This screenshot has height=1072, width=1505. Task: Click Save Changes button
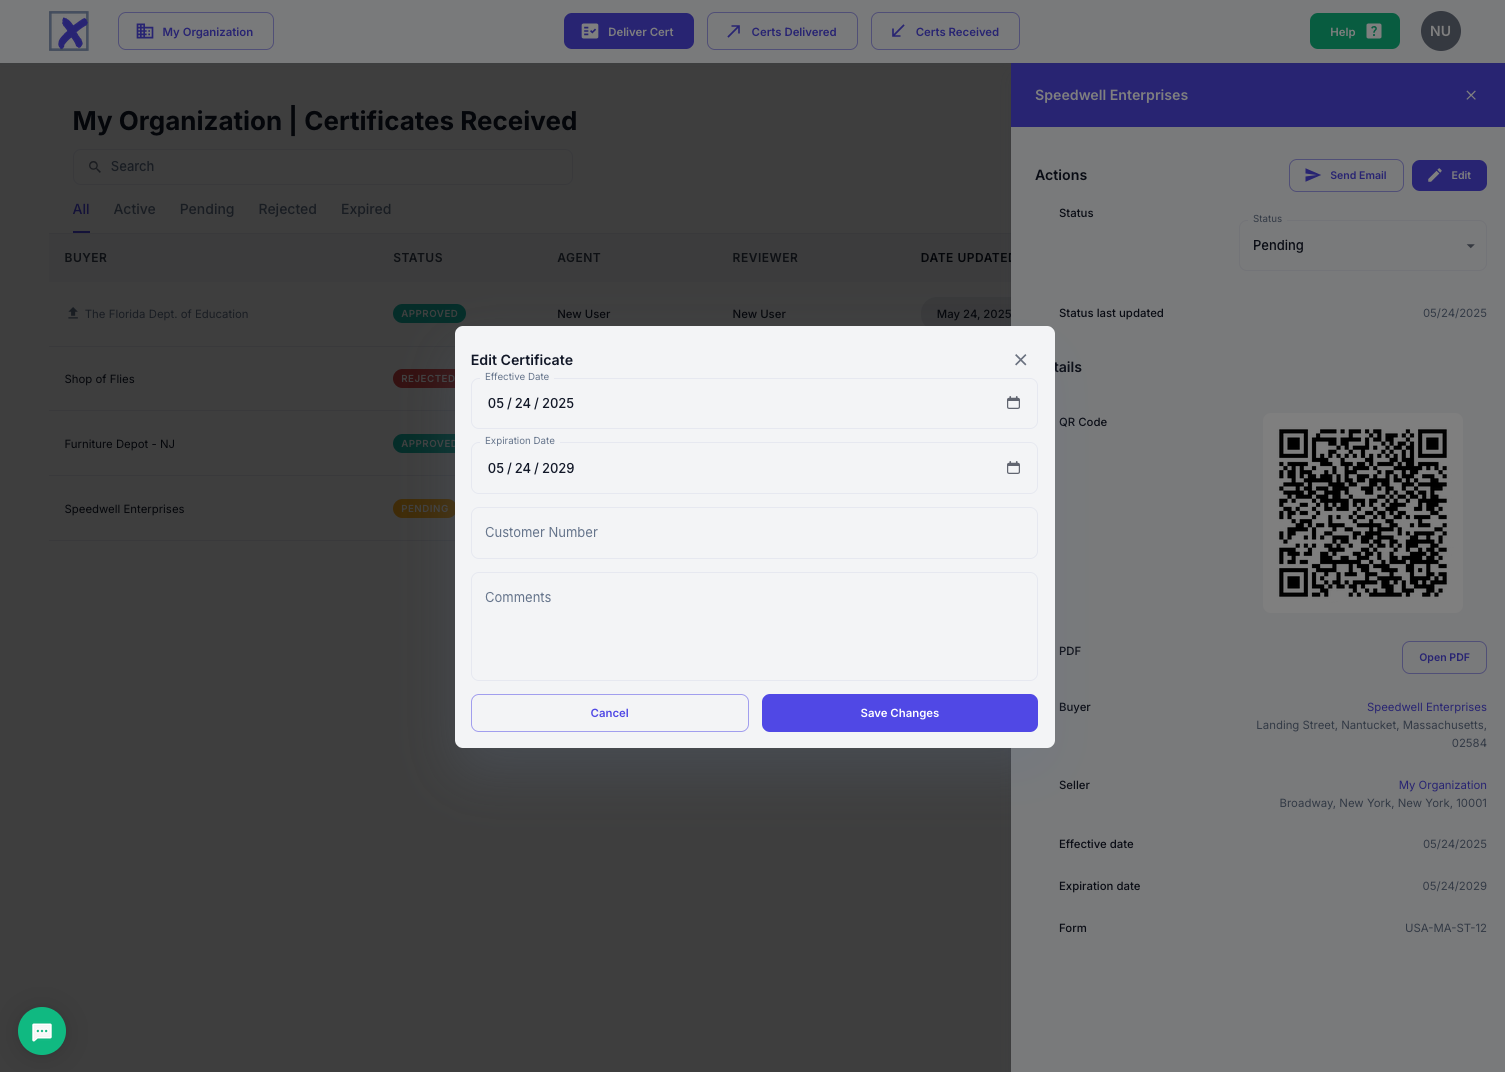[899, 713]
